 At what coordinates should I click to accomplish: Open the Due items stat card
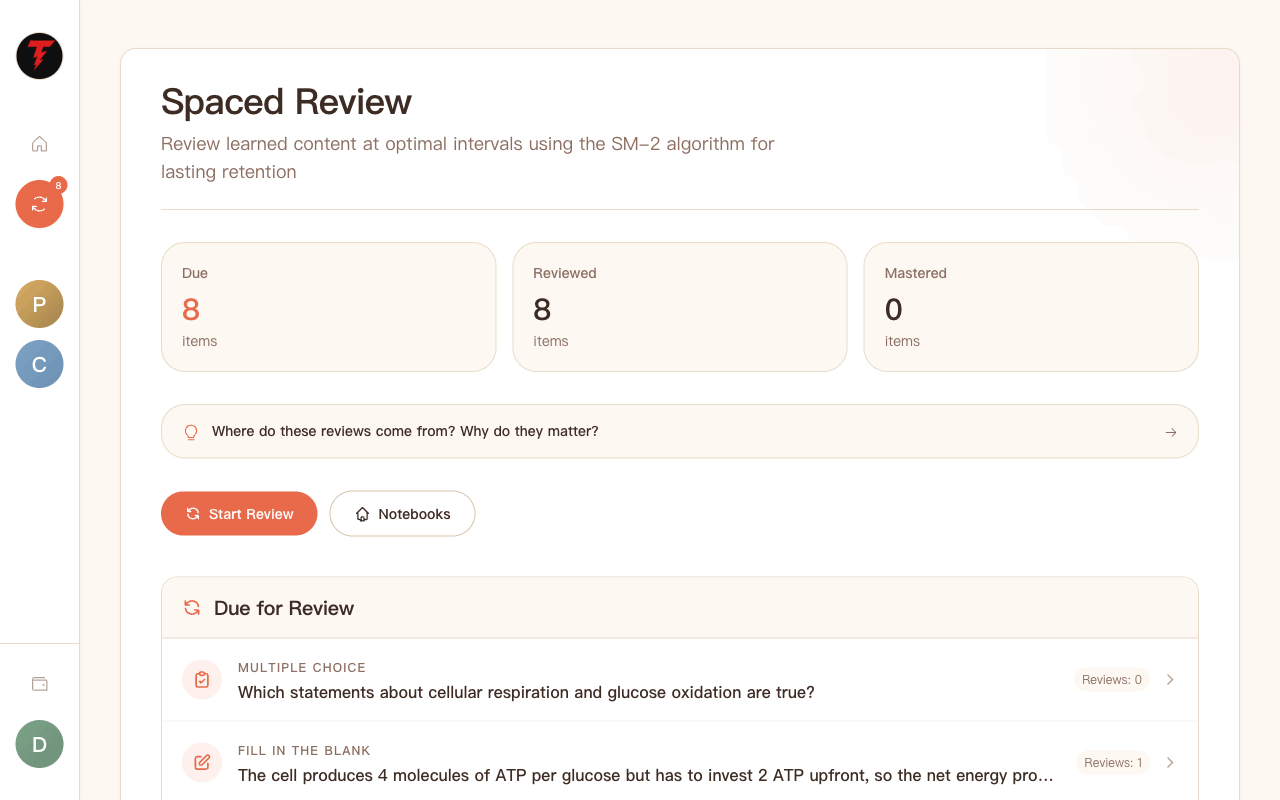tap(329, 307)
